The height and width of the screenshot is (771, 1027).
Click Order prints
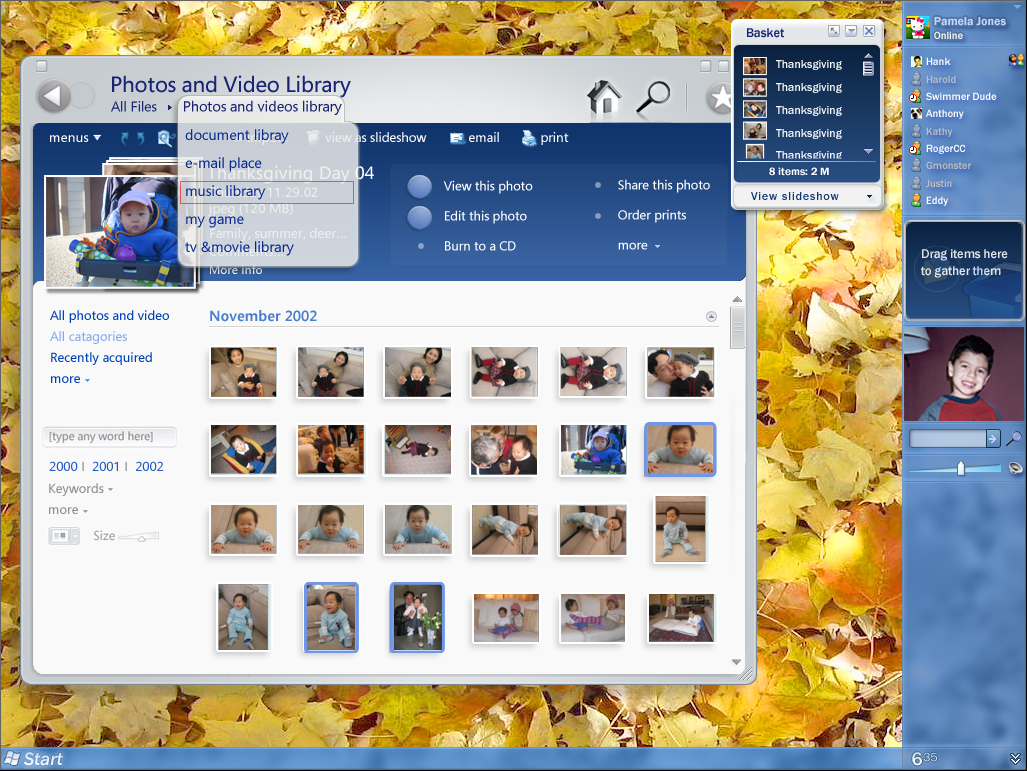(652, 216)
